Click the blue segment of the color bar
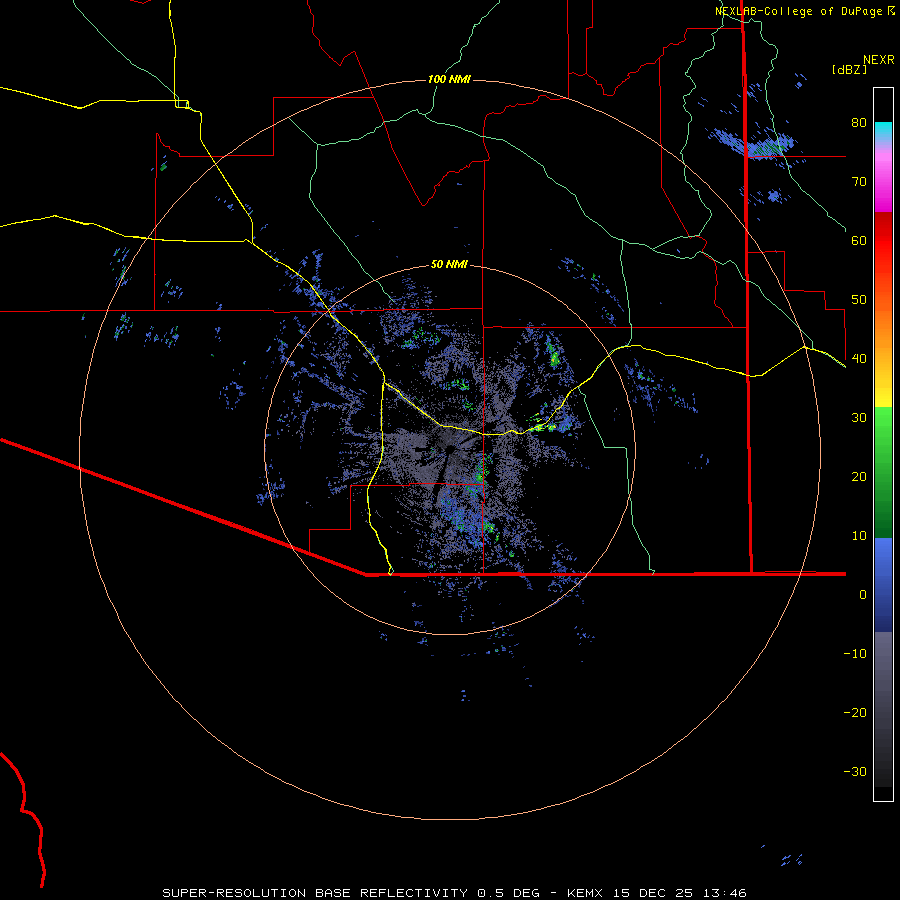Screen dimensions: 900x900 tap(883, 585)
